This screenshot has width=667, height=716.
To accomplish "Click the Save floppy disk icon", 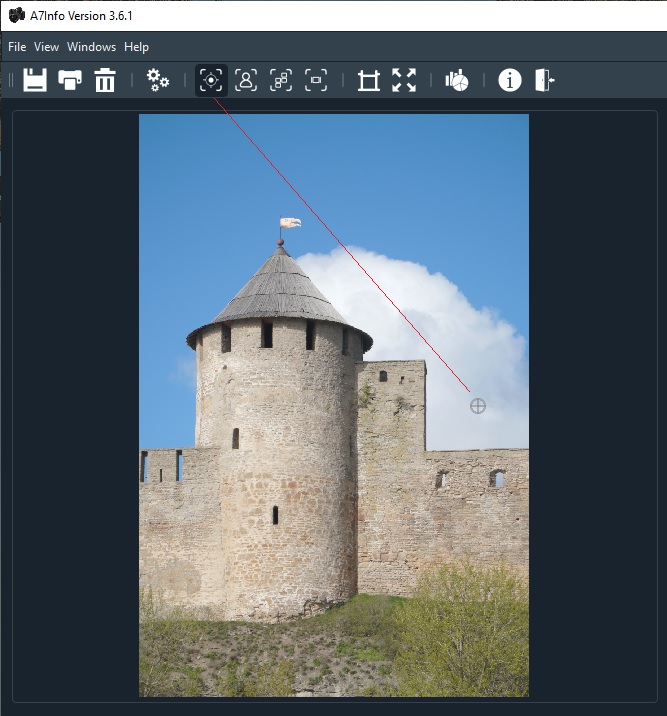I will click(x=35, y=81).
